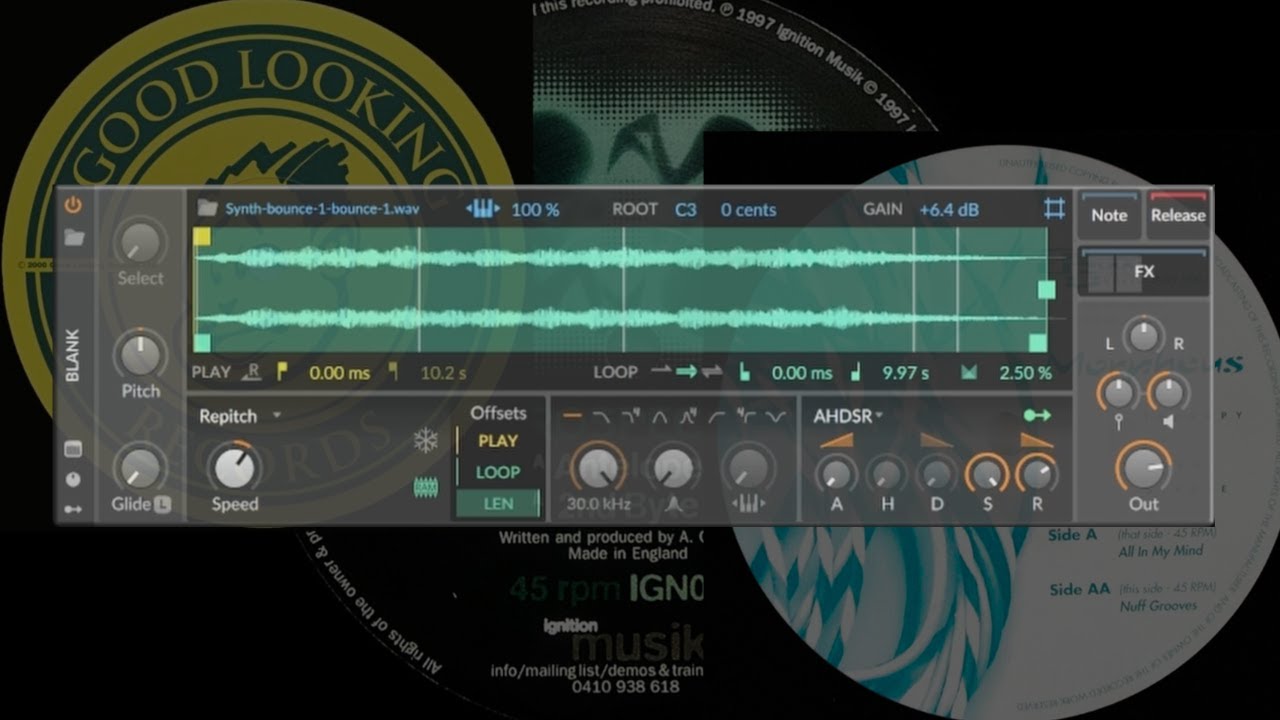The width and height of the screenshot is (1280, 720).
Task: Select the no-loop single arrow mode
Action: tap(660, 372)
